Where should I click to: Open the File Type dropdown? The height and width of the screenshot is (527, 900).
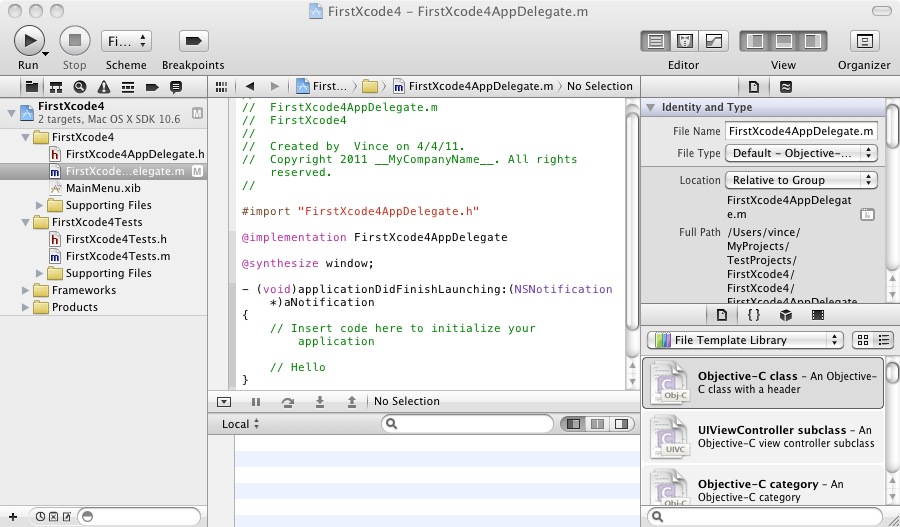tap(802, 154)
